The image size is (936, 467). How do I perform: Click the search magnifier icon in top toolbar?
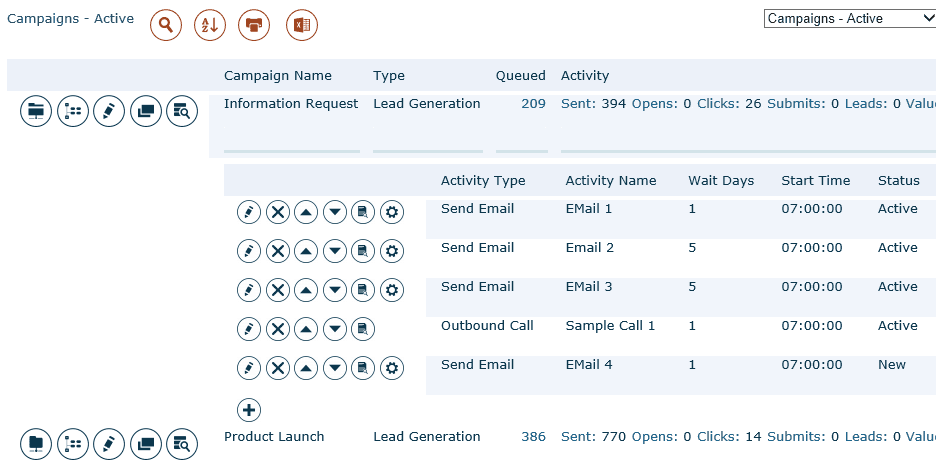pyautogui.click(x=166, y=25)
